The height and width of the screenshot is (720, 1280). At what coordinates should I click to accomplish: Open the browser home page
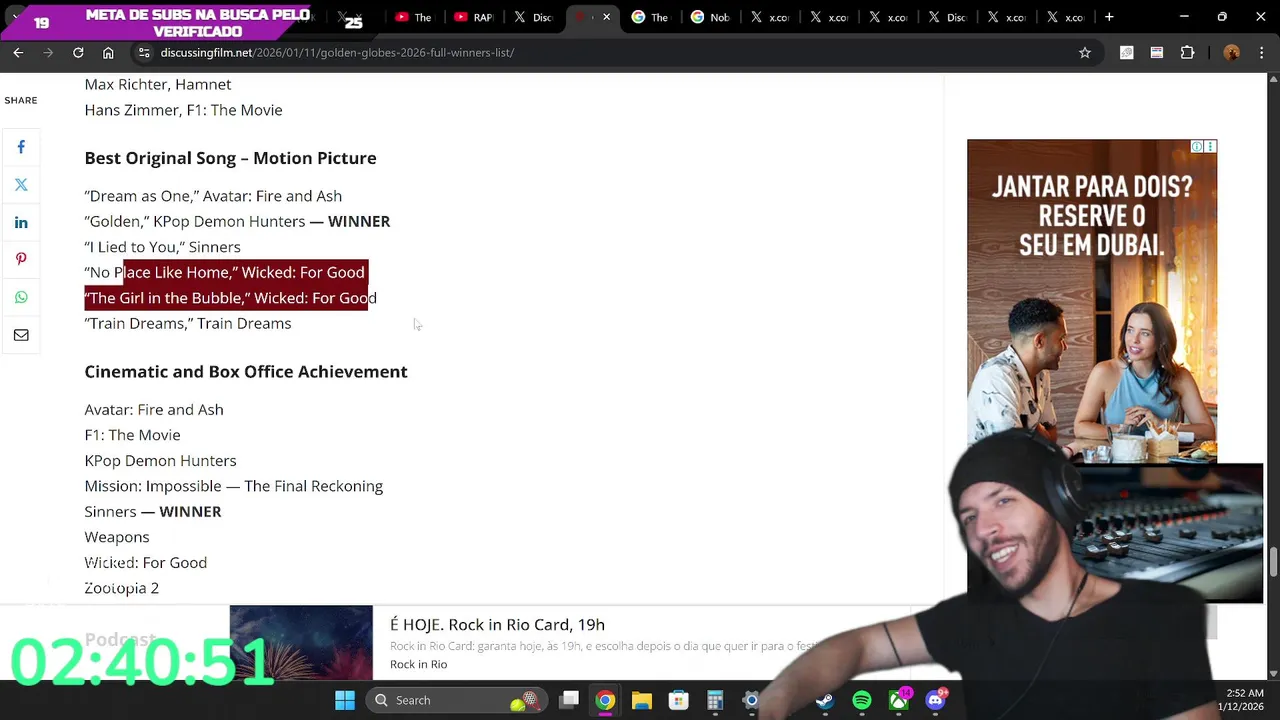click(x=108, y=52)
